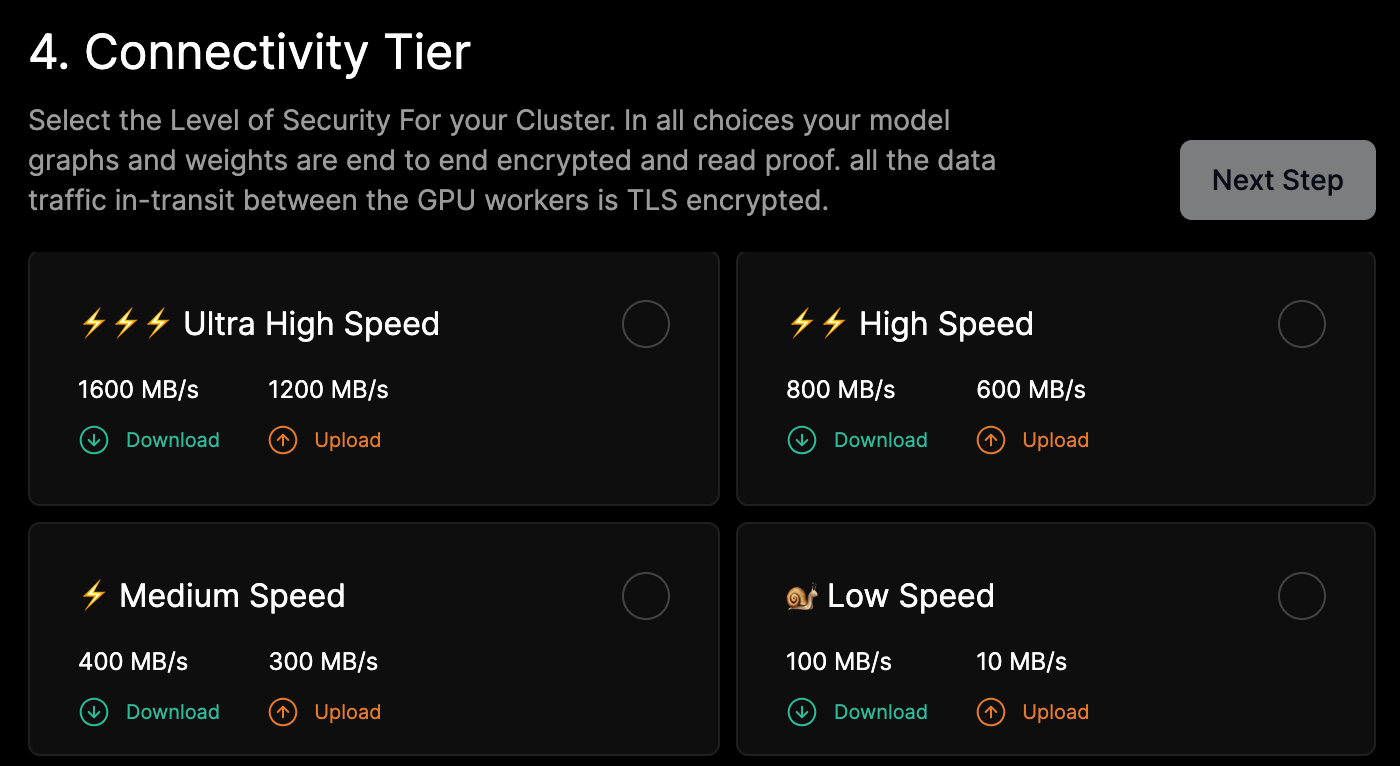Click the Low Speed upload arrow icon
1400x766 pixels.
tap(991, 712)
